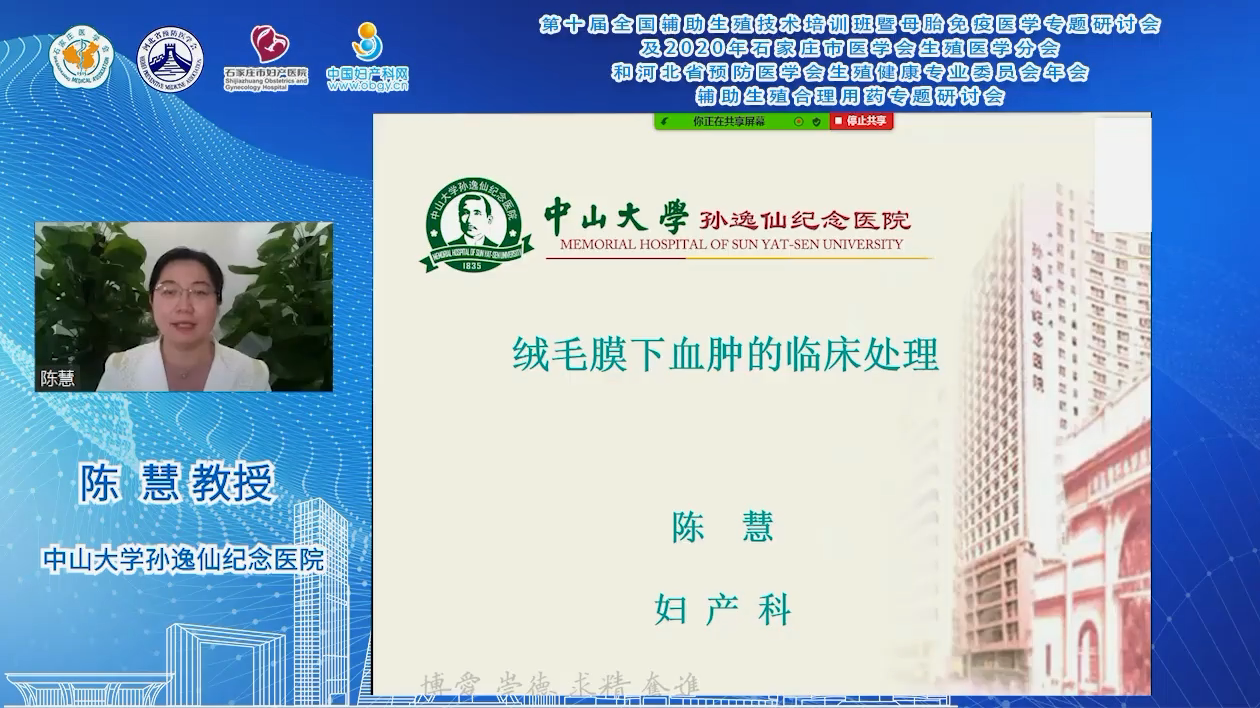Click the Sun Yat-Sen Memorial Hospital emblem

(476, 225)
